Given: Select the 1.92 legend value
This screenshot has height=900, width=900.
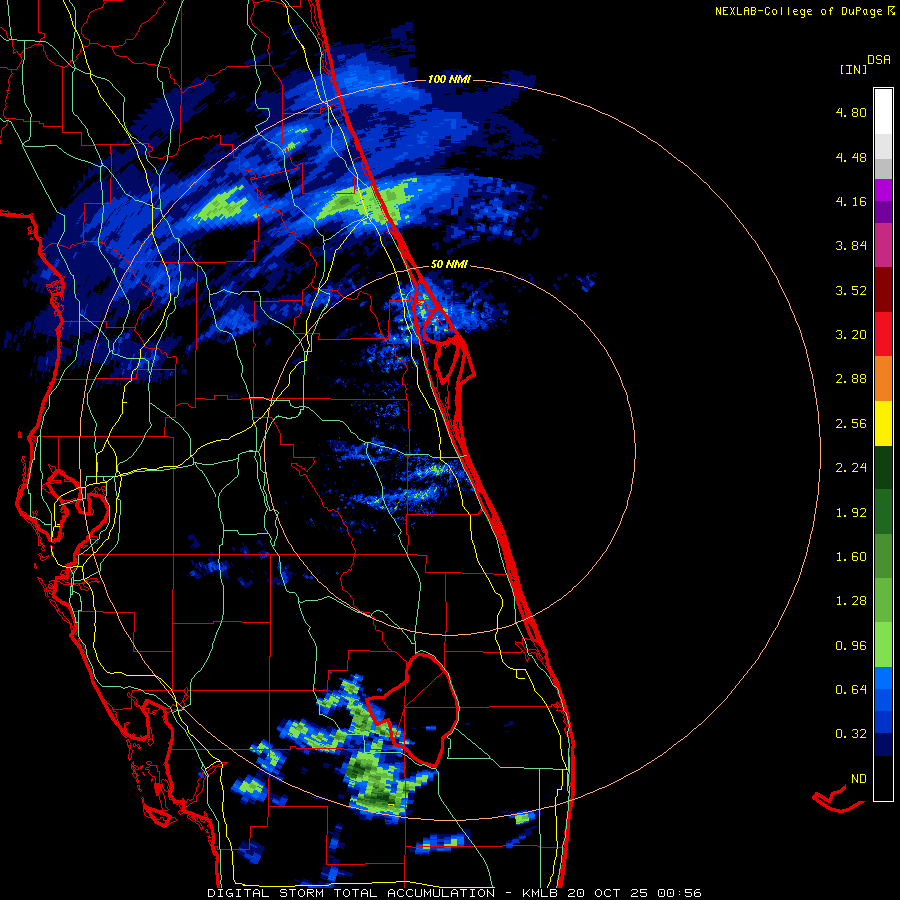Looking at the screenshot, I should [851, 513].
